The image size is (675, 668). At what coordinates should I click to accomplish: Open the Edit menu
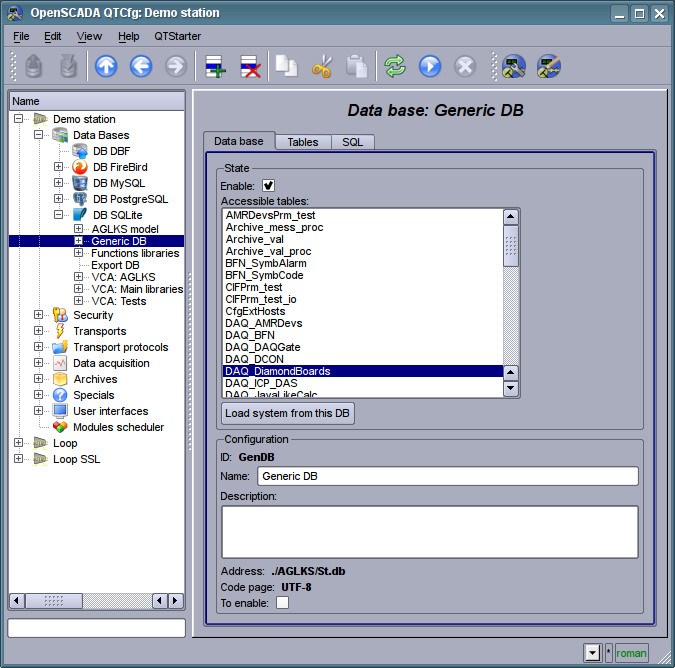click(53, 36)
